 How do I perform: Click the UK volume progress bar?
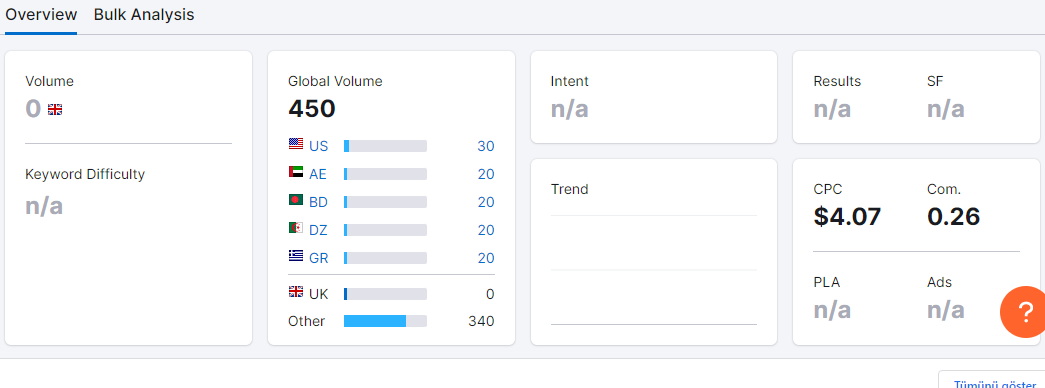pos(385,294)
